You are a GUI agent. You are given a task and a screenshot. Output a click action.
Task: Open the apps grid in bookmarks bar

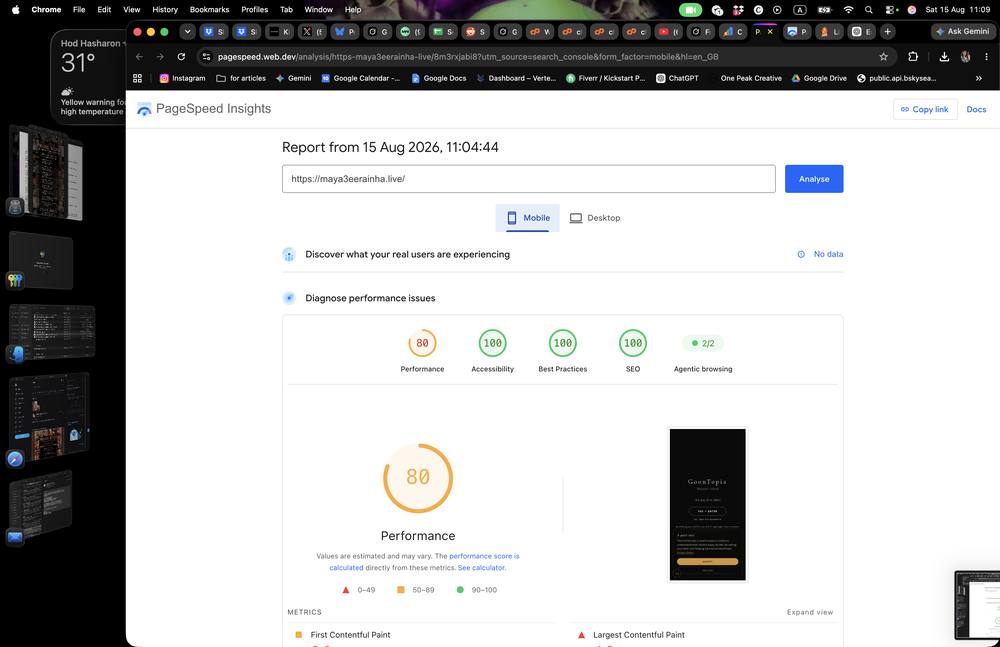point(137,78)
